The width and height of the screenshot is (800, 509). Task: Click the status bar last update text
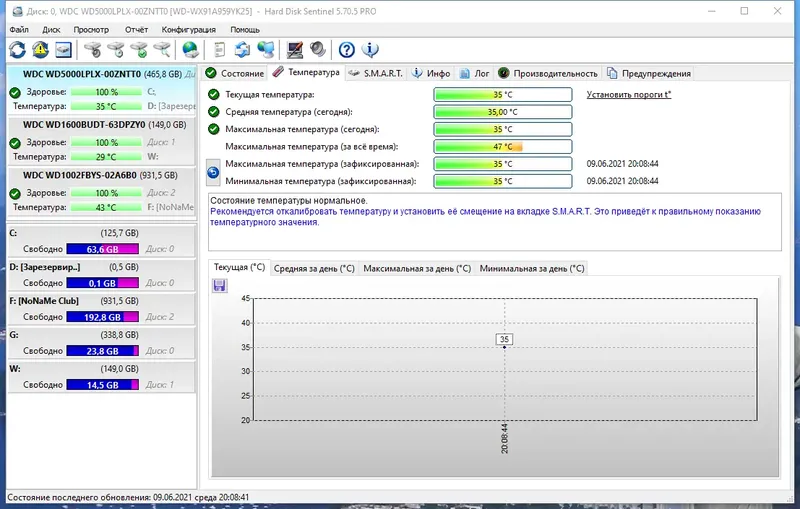point(128,497)
